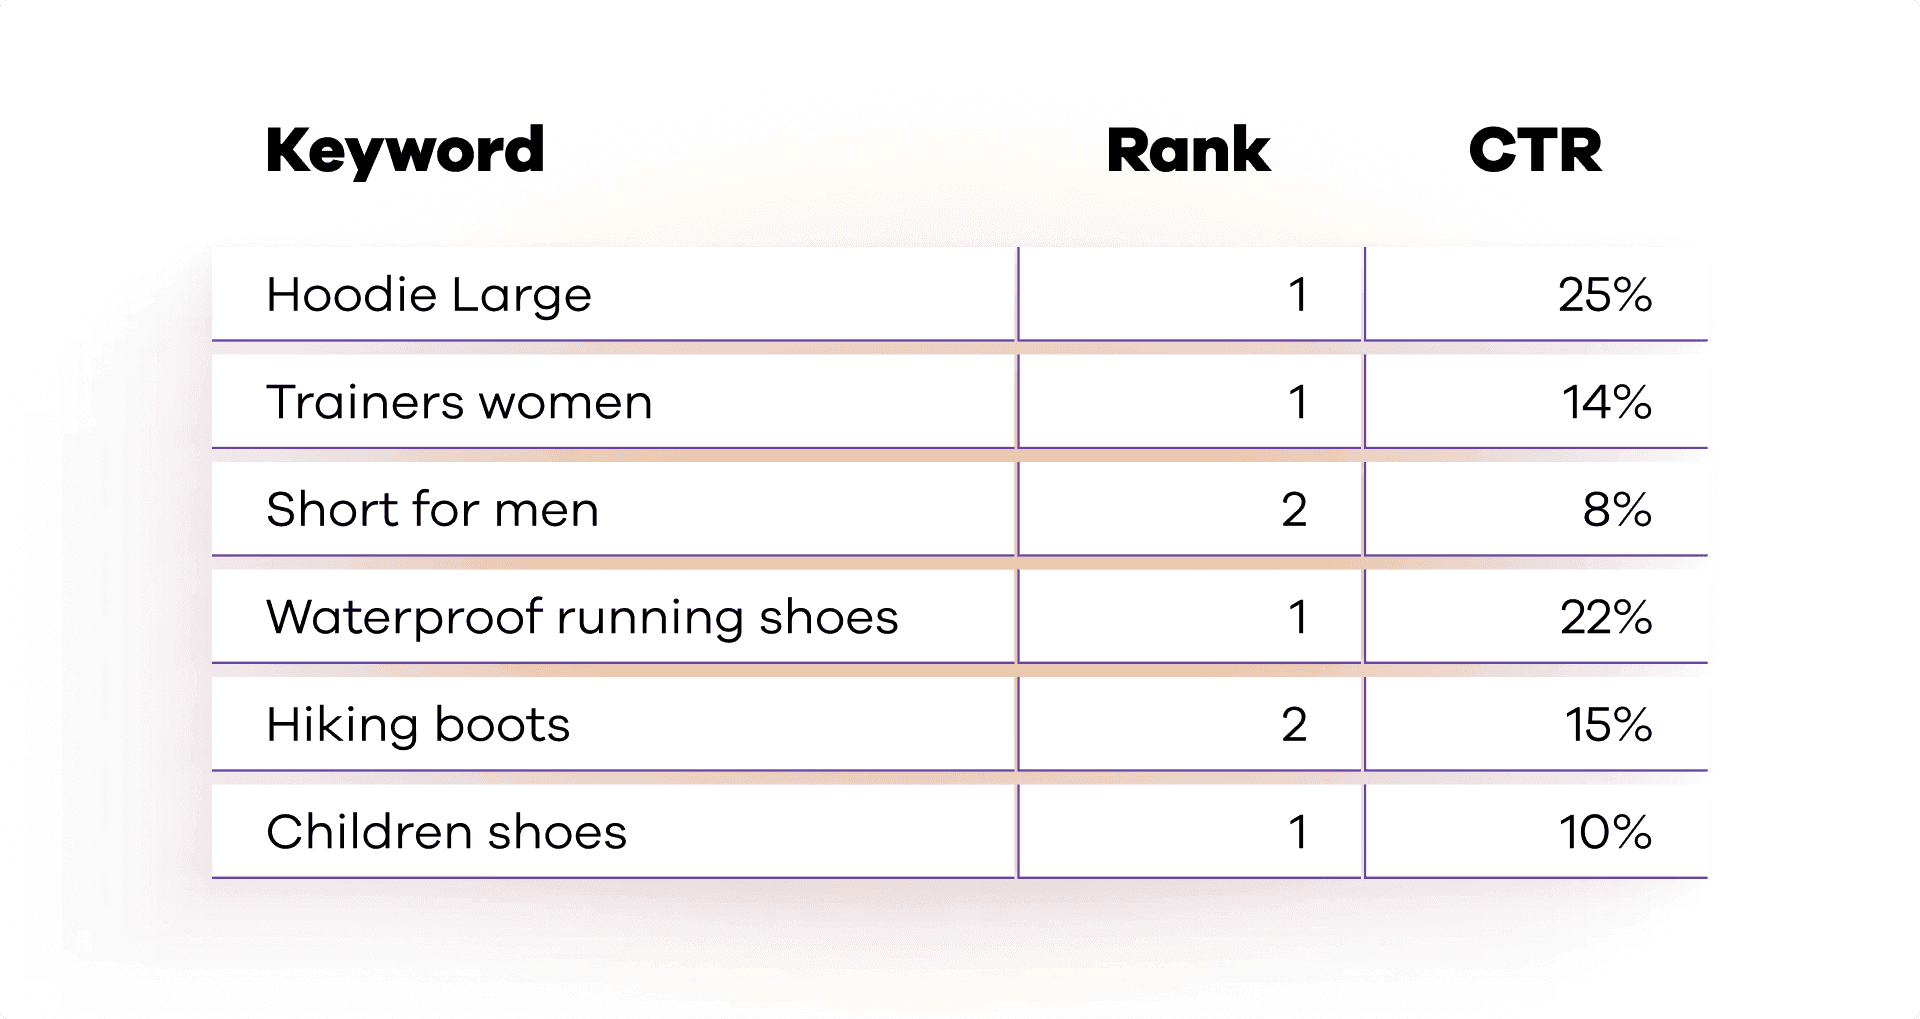1920x1019 pixels.
Task: Click the 14% CTR cell
Action: tap(1536, 402)
